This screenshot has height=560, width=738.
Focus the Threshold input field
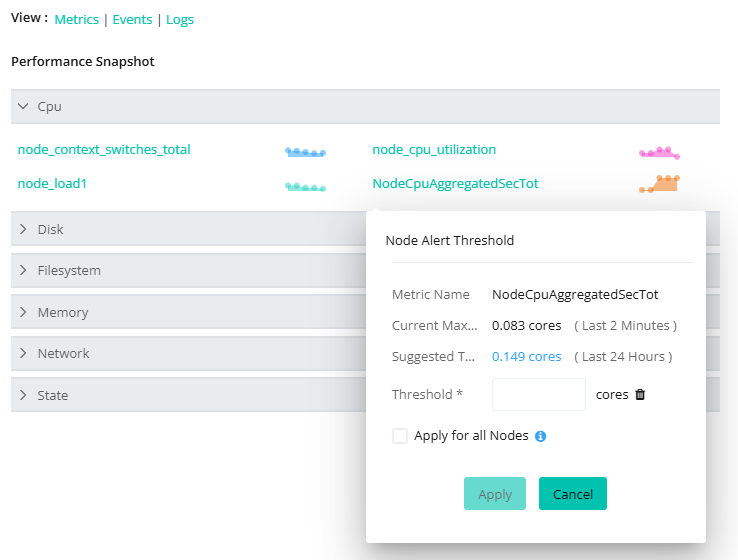click(538, 394)
